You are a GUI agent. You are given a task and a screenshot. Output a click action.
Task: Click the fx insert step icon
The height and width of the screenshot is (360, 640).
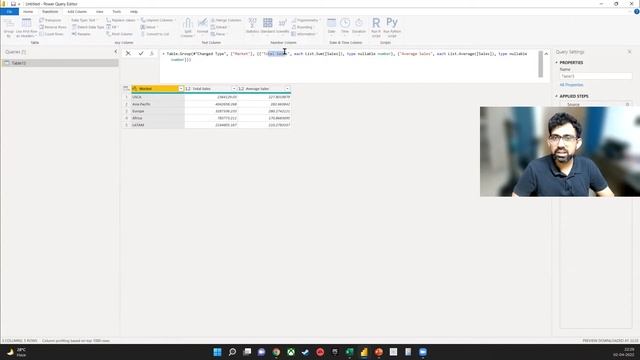pos(152,53)
